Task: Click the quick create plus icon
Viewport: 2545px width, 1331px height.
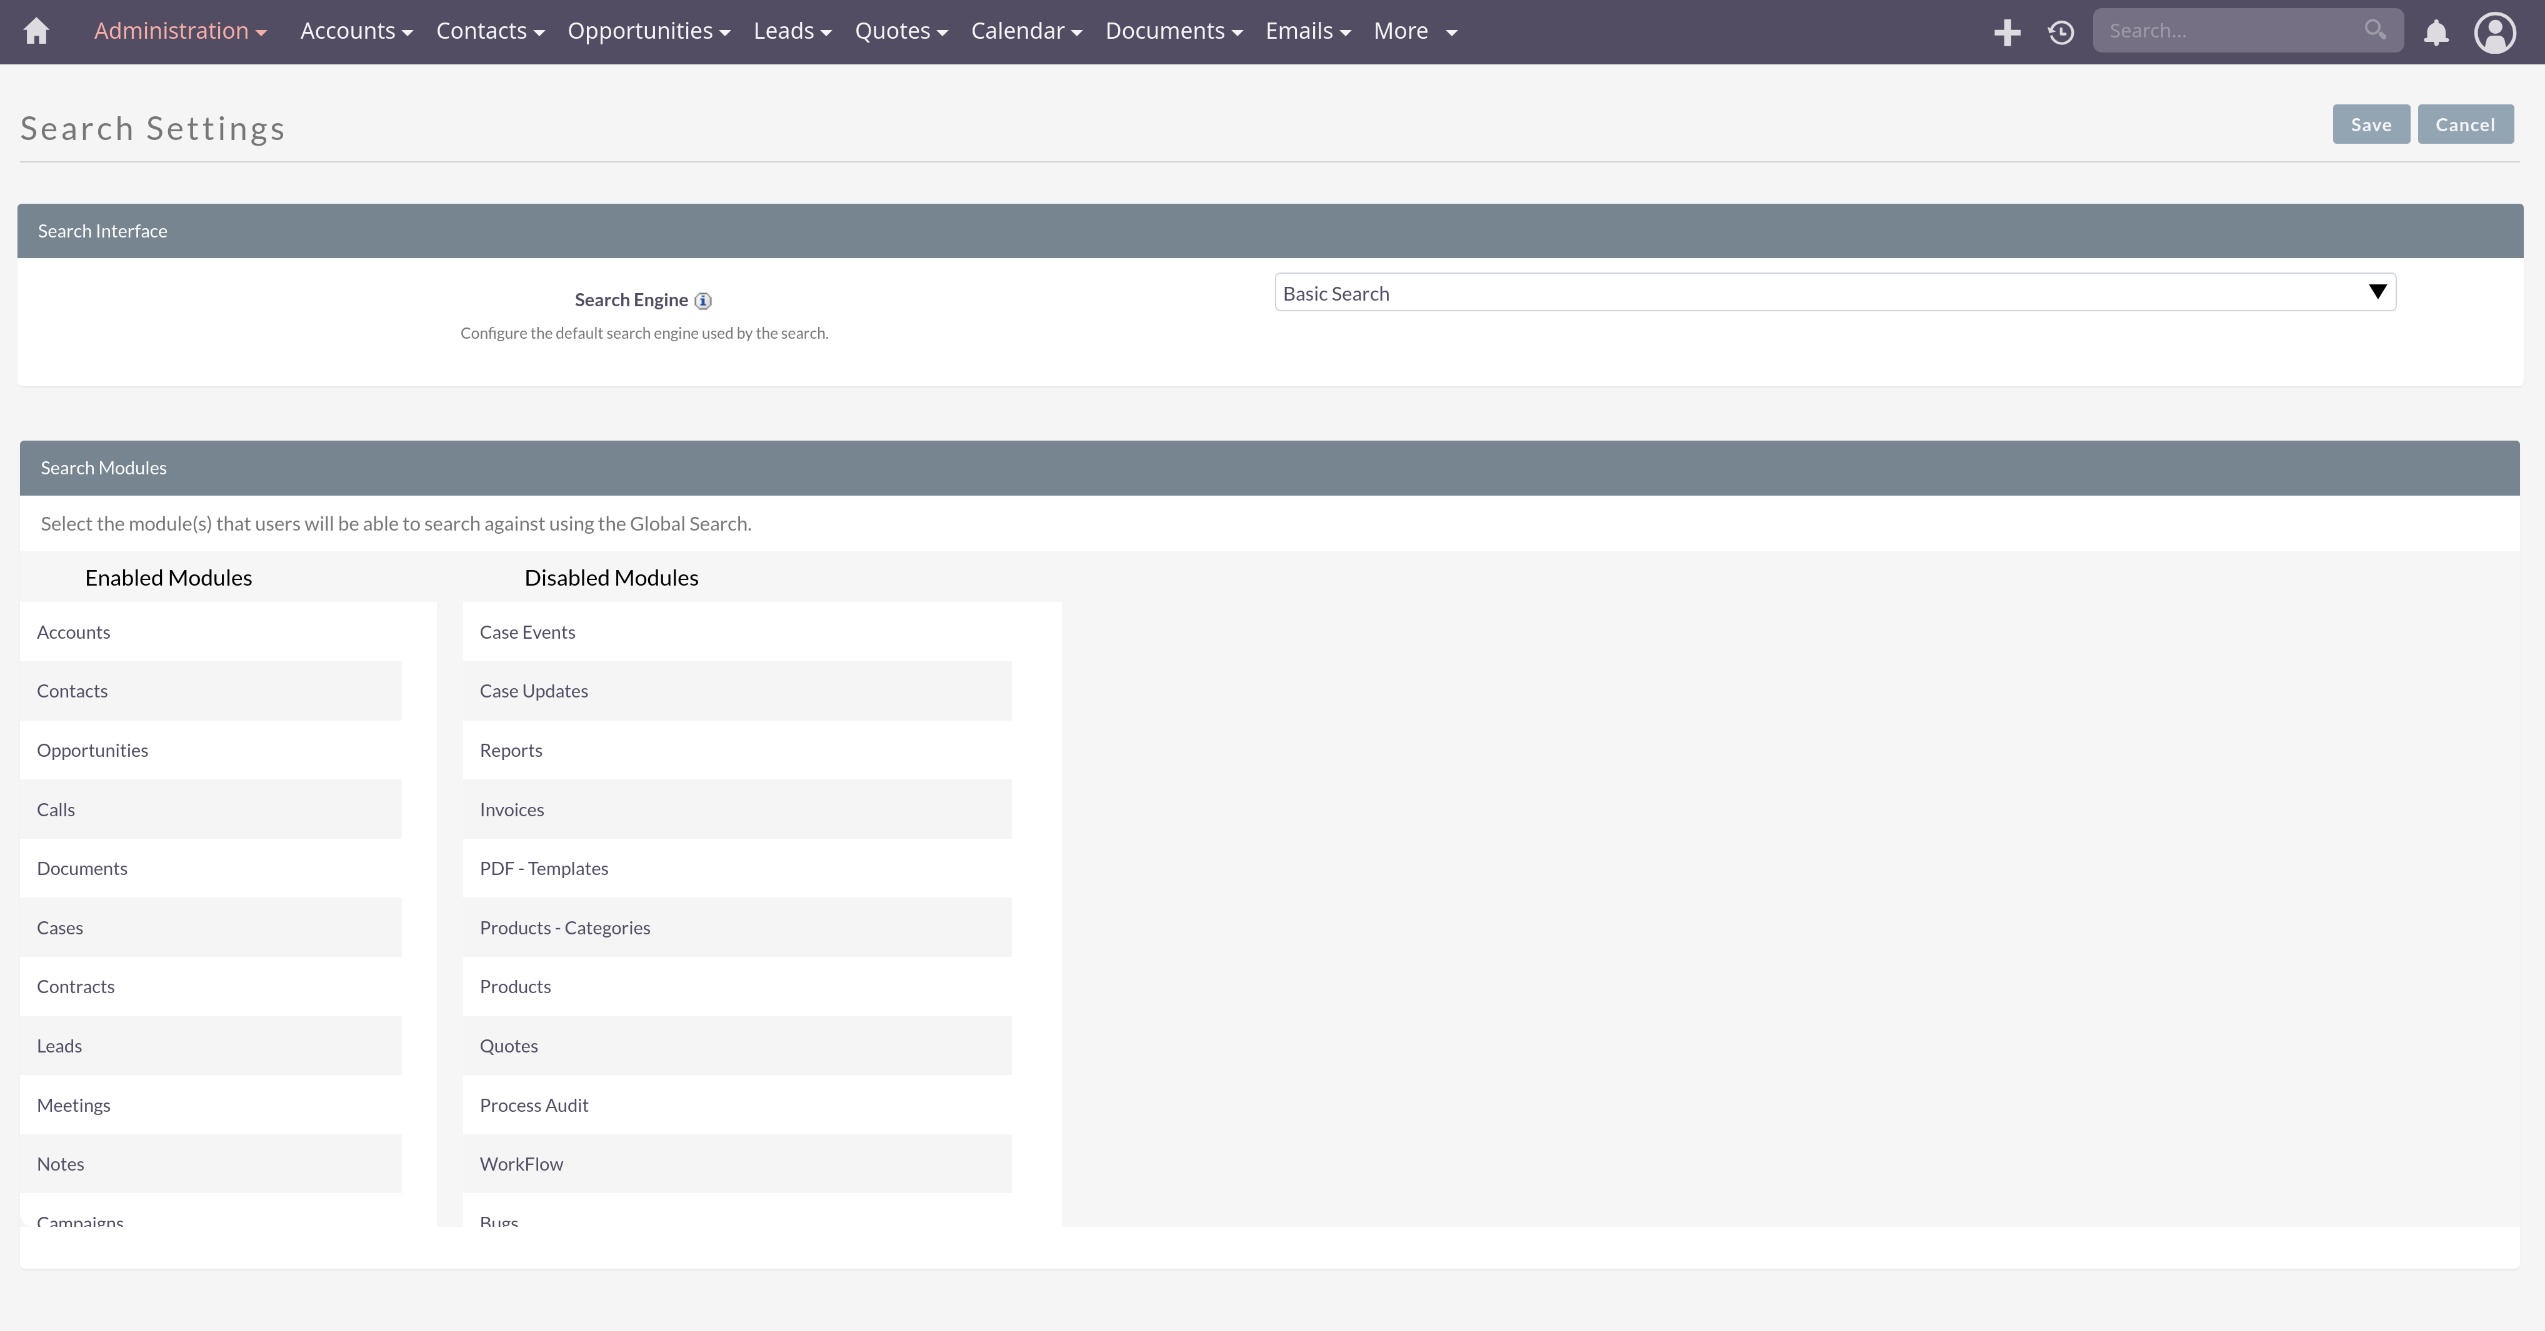Action: pyautogui.click(x=2006, y=32)
